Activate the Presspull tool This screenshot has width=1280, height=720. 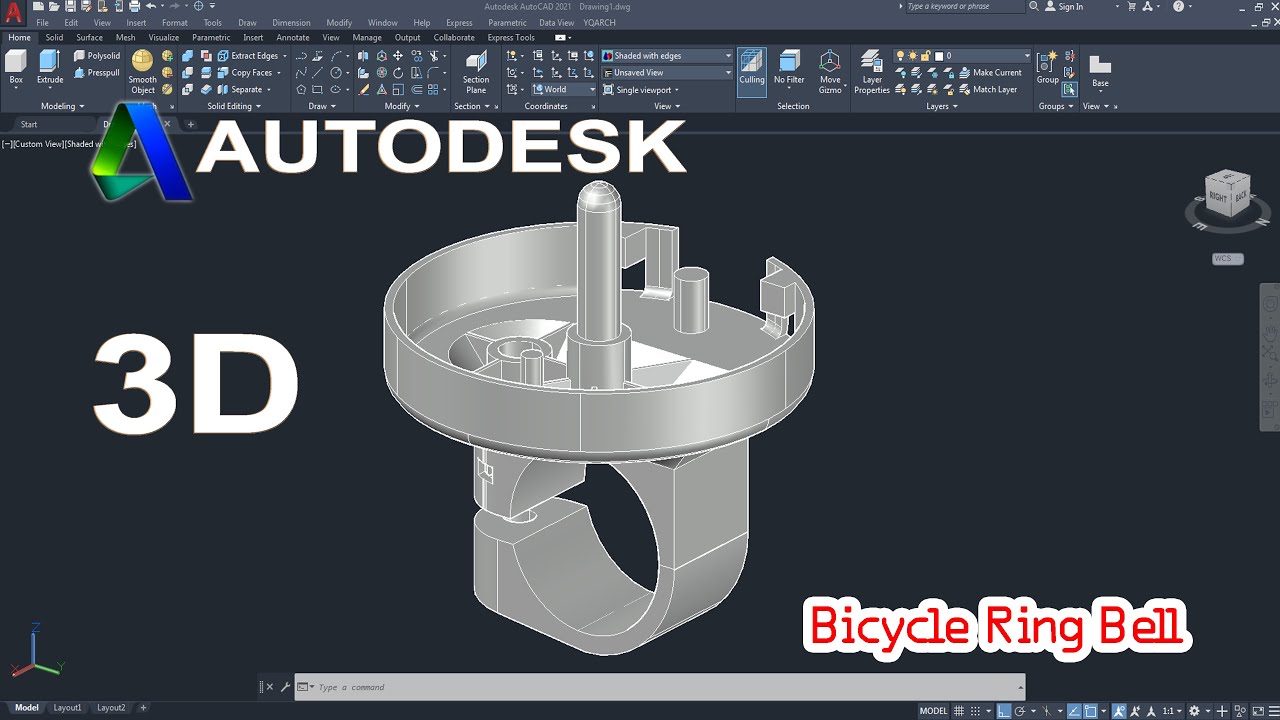(97, 72)
